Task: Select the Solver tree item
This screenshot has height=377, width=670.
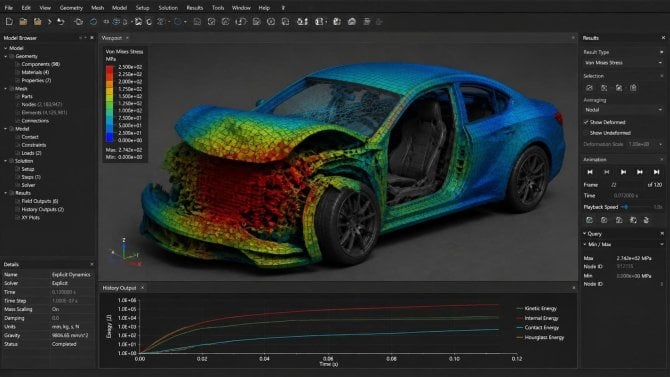Action: click(28, 185)
